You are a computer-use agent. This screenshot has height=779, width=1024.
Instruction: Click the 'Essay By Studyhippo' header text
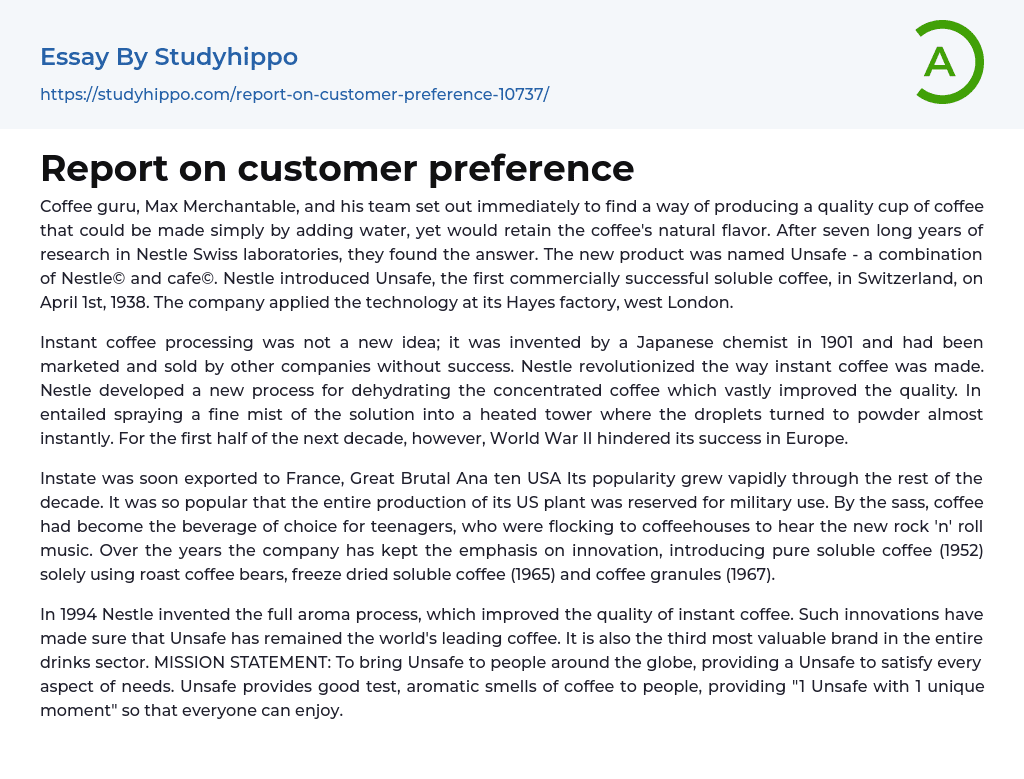tap(169, 57)
